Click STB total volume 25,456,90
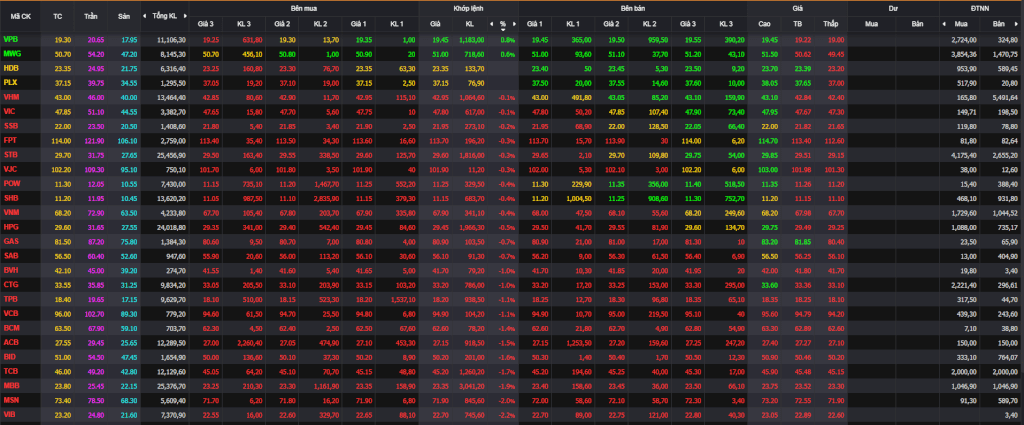1024x425 pixels. coord(172,155)
